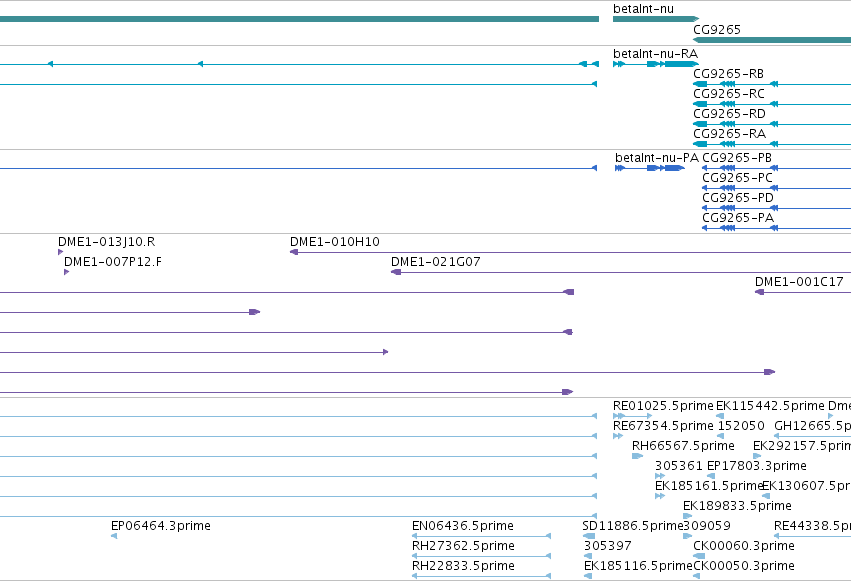Image resolution: width=851 pixels, height=581 pixels.
Task: Click EST EK292157.5prime label
Action: tap(802, 446)
